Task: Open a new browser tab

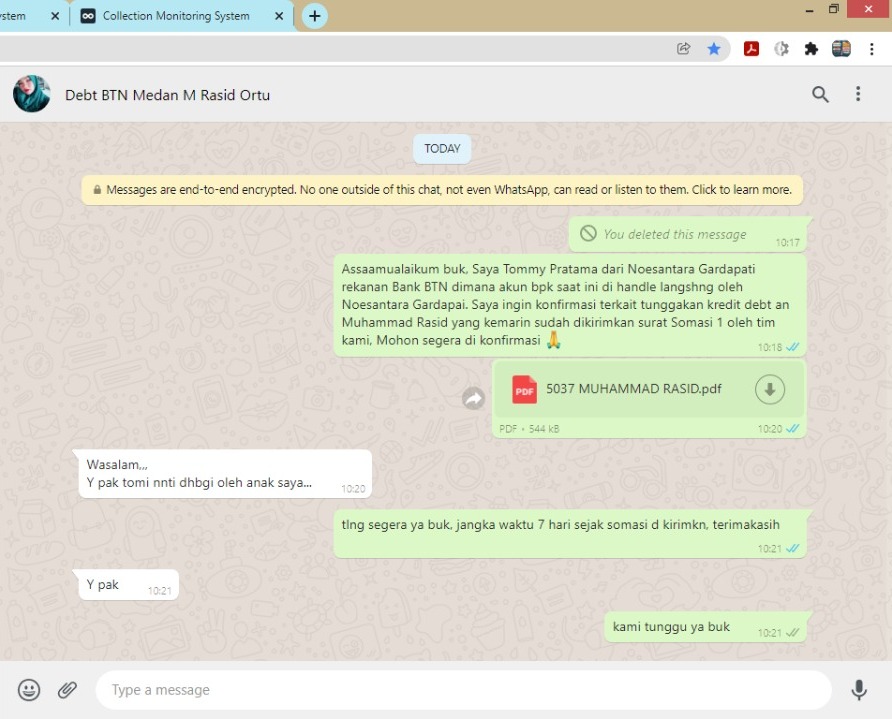Action: [x=315, y=16]
